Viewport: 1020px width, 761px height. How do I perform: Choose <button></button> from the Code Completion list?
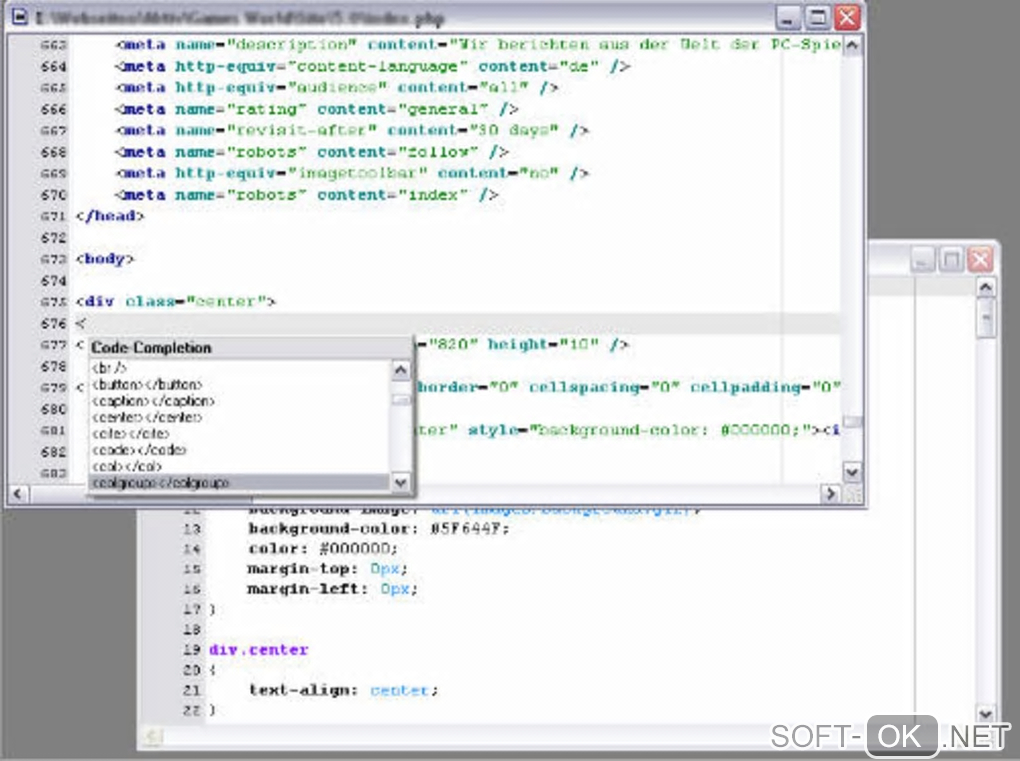coord(148,384)
